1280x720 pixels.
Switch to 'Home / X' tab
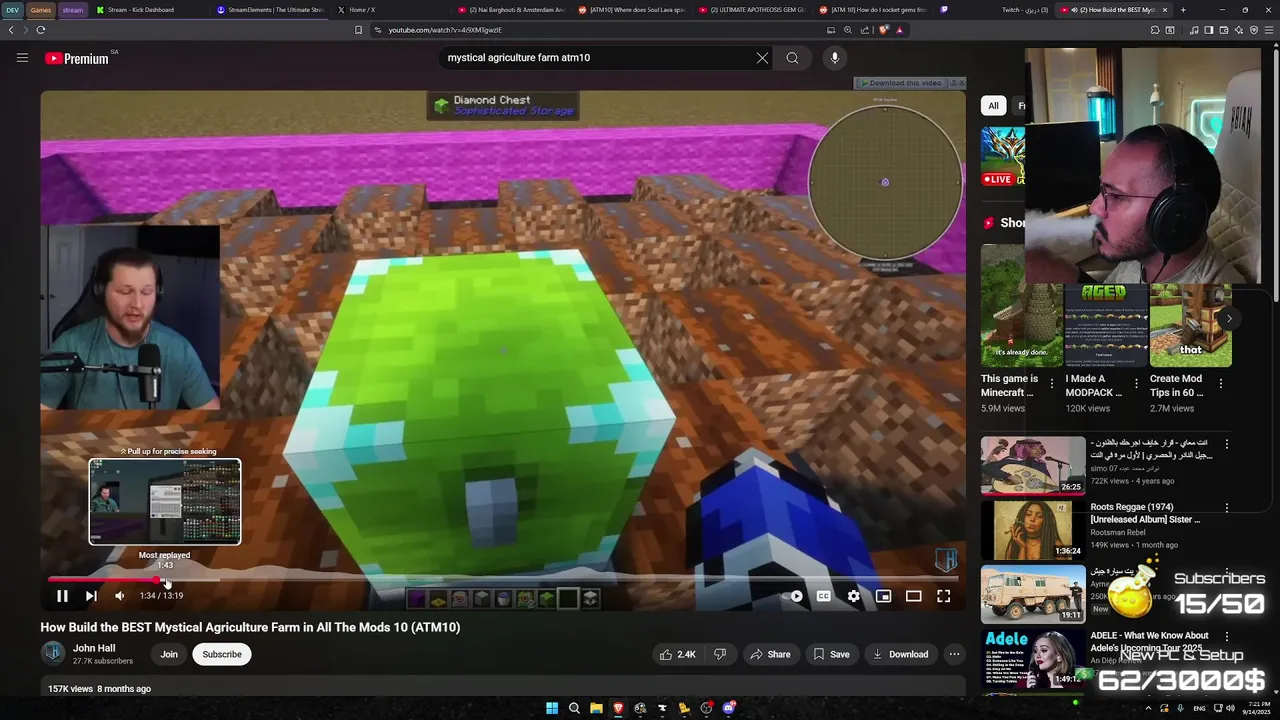click(x=392, y=10)
